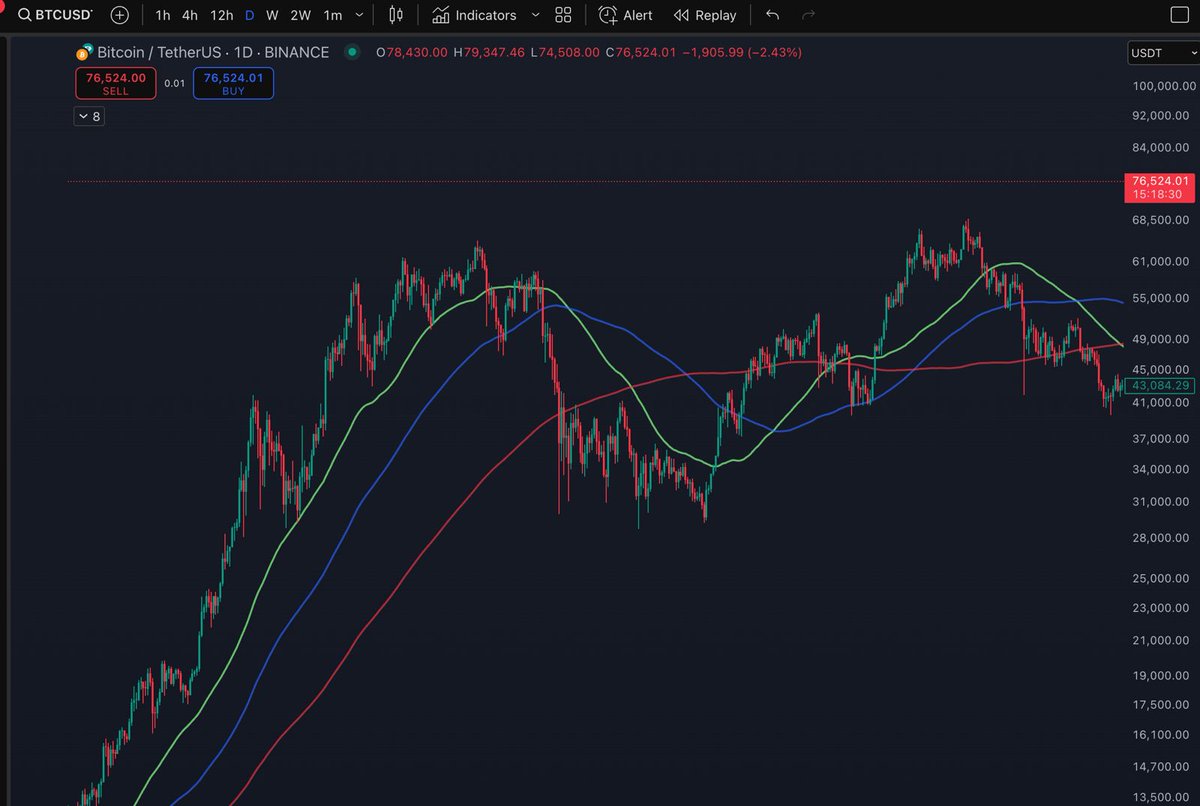Click the green market status dot
Image resolution: width=1200 pixels, height=806 pixels.
pos(352,52)
